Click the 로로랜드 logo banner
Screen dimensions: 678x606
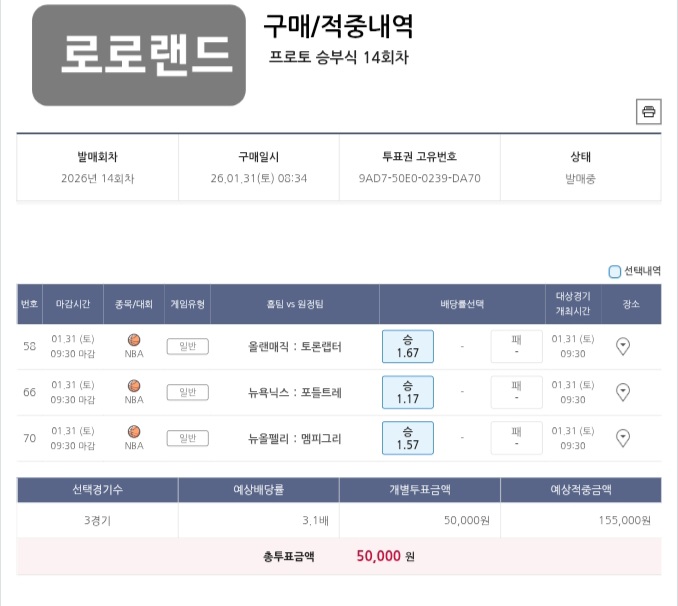click(139, 55)
